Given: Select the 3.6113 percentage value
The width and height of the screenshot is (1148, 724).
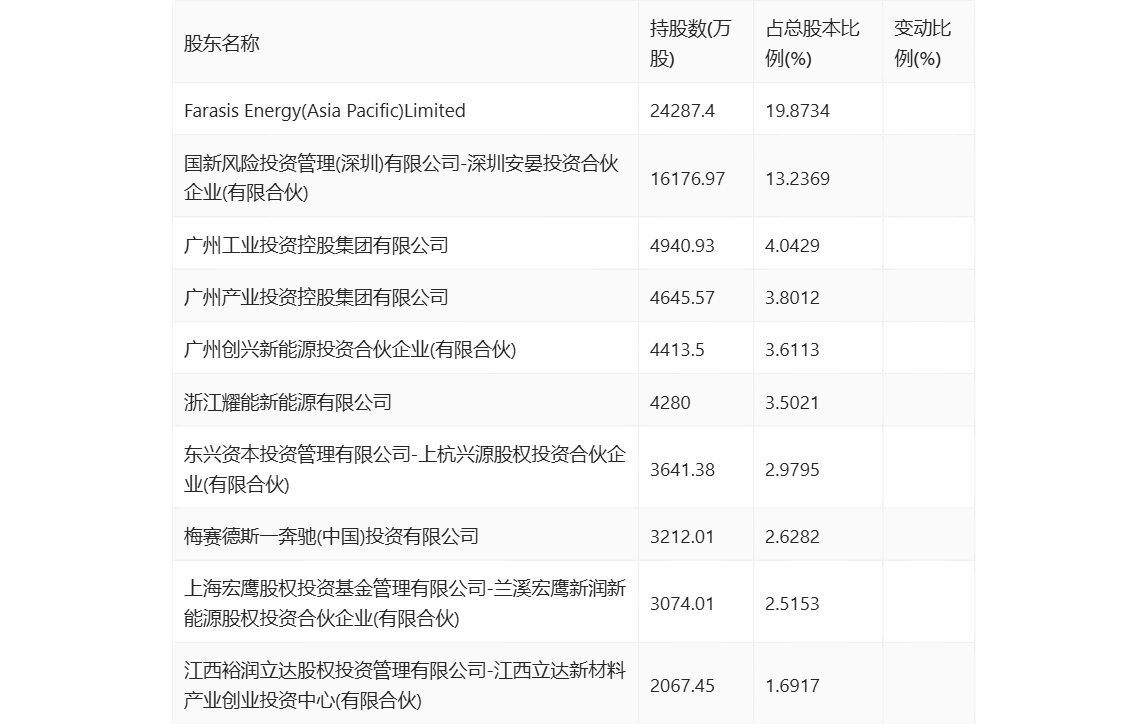Looking at the screenshot, I should click(792, 350).
